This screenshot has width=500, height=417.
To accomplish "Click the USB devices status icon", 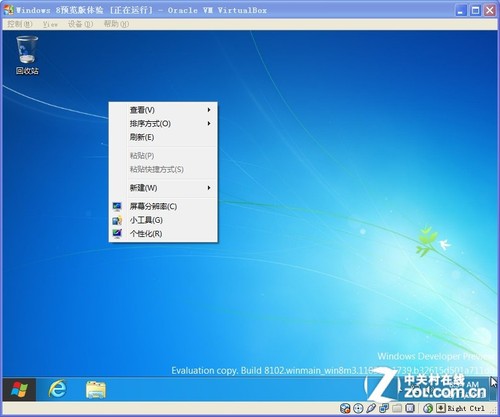I will (371, 408).
